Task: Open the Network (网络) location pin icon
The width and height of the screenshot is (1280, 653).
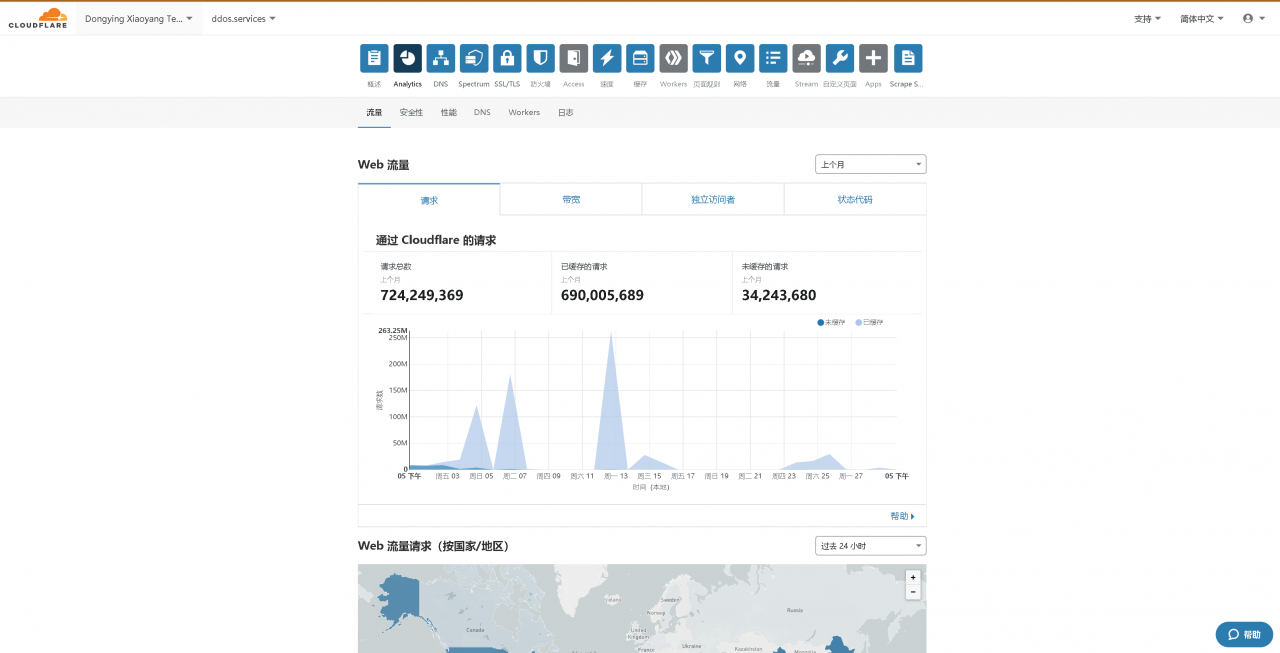Action: coord(740,58)
